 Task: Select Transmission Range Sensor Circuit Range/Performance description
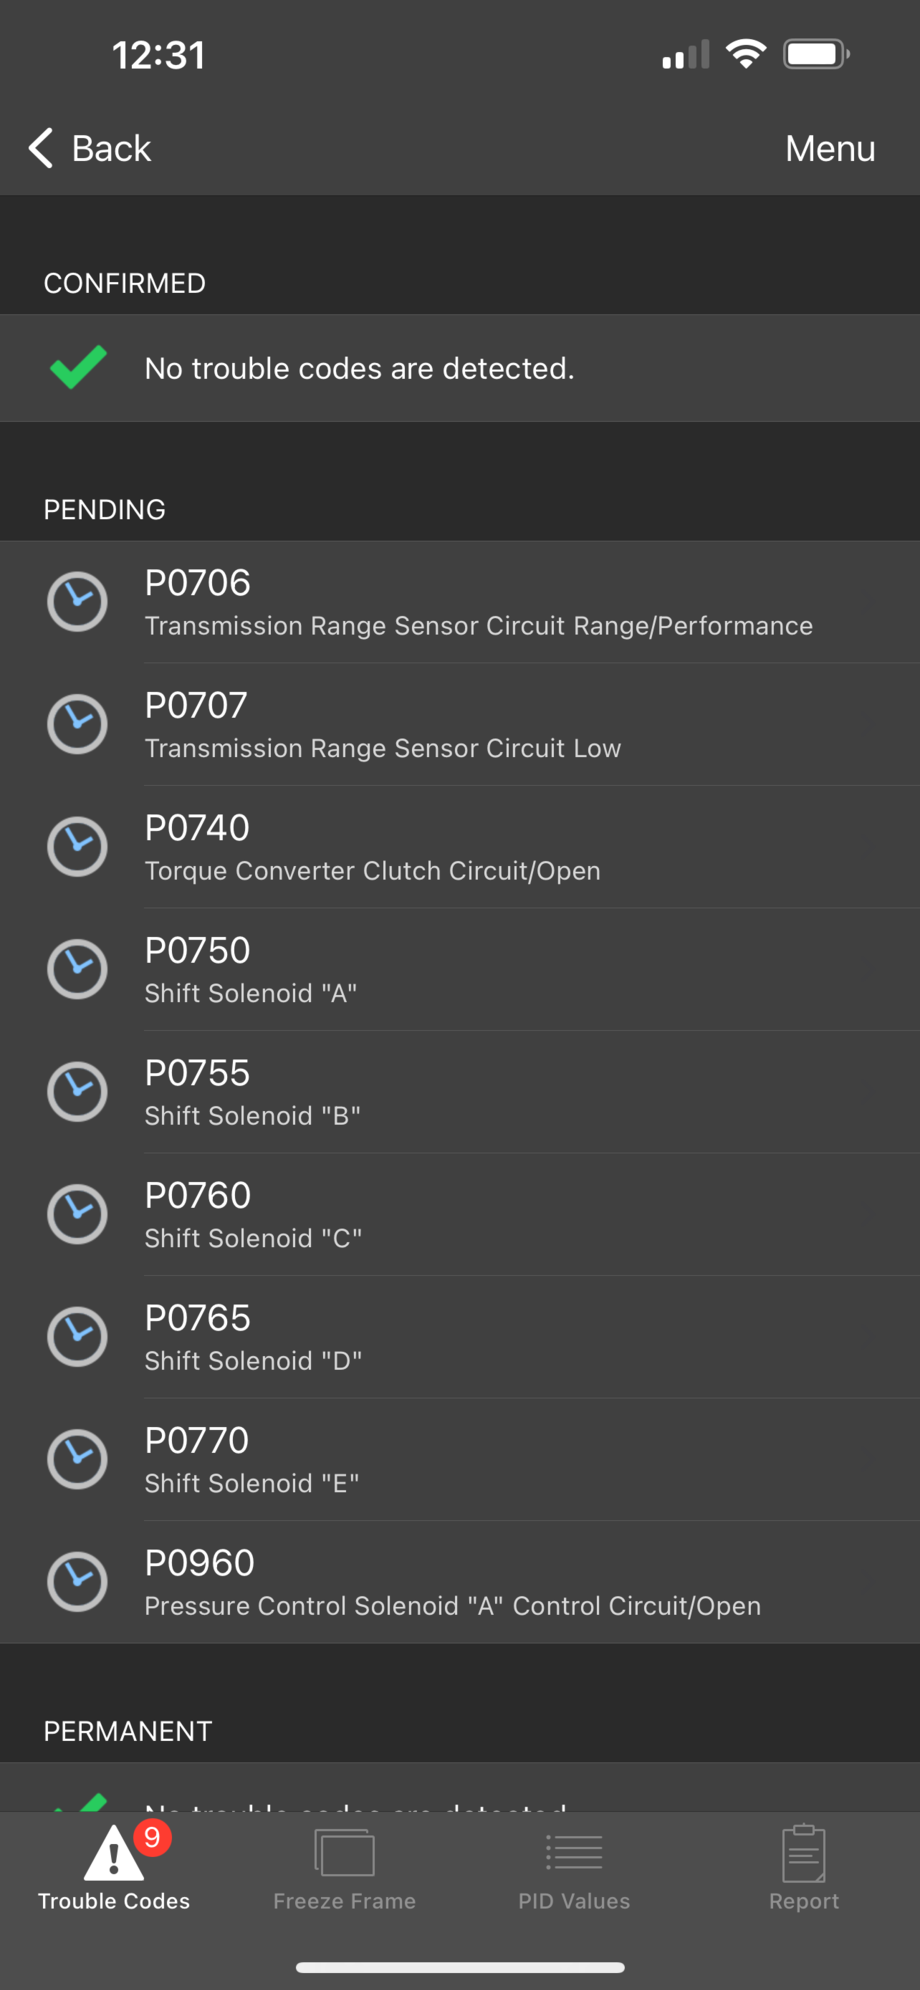pyautogui.click(x=478, y=626)
